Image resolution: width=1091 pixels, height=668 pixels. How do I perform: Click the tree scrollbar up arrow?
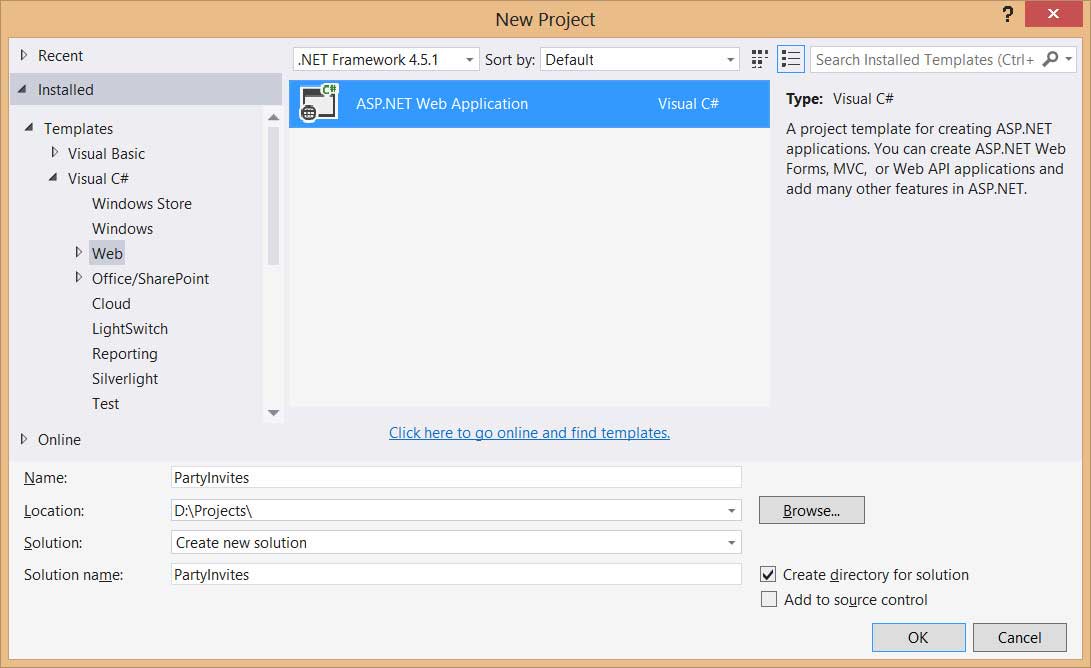[x=273, y=118]
